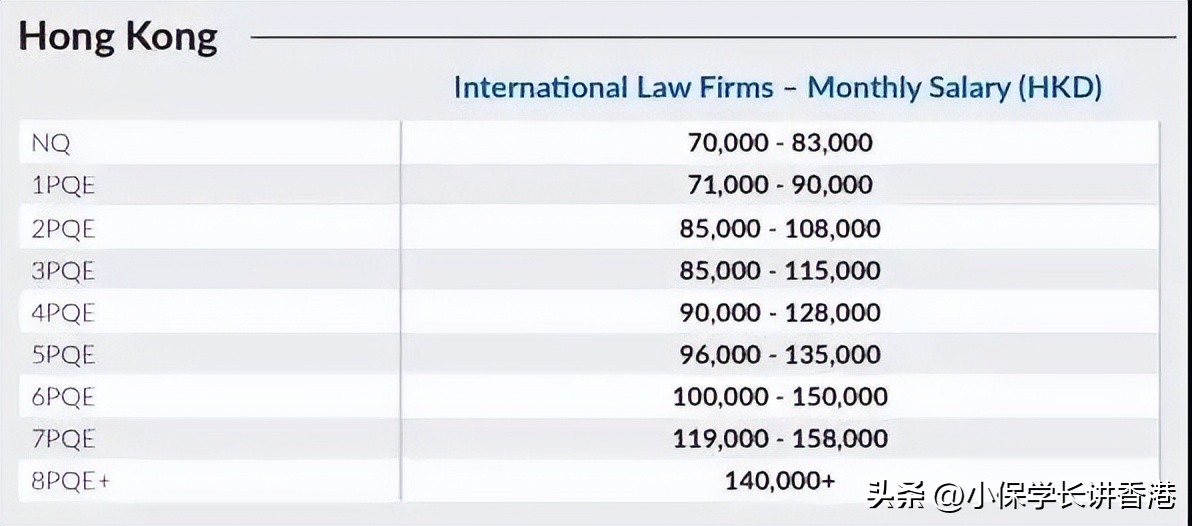
Task: Select the 4PQE row label
Action: [62, 313]
